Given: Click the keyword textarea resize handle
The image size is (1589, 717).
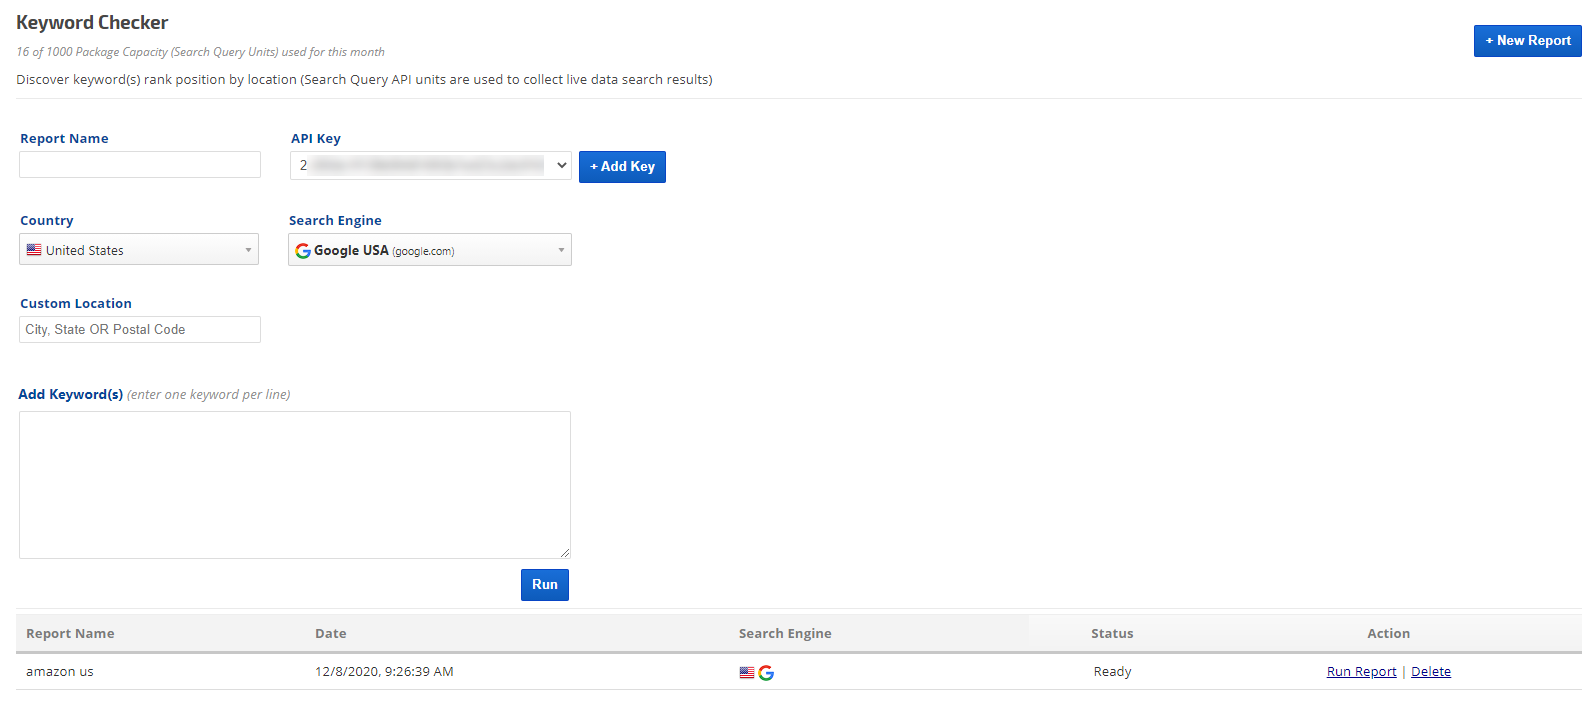Looking at the screenshot, I should pyautogui.click(x=565, y=553).
